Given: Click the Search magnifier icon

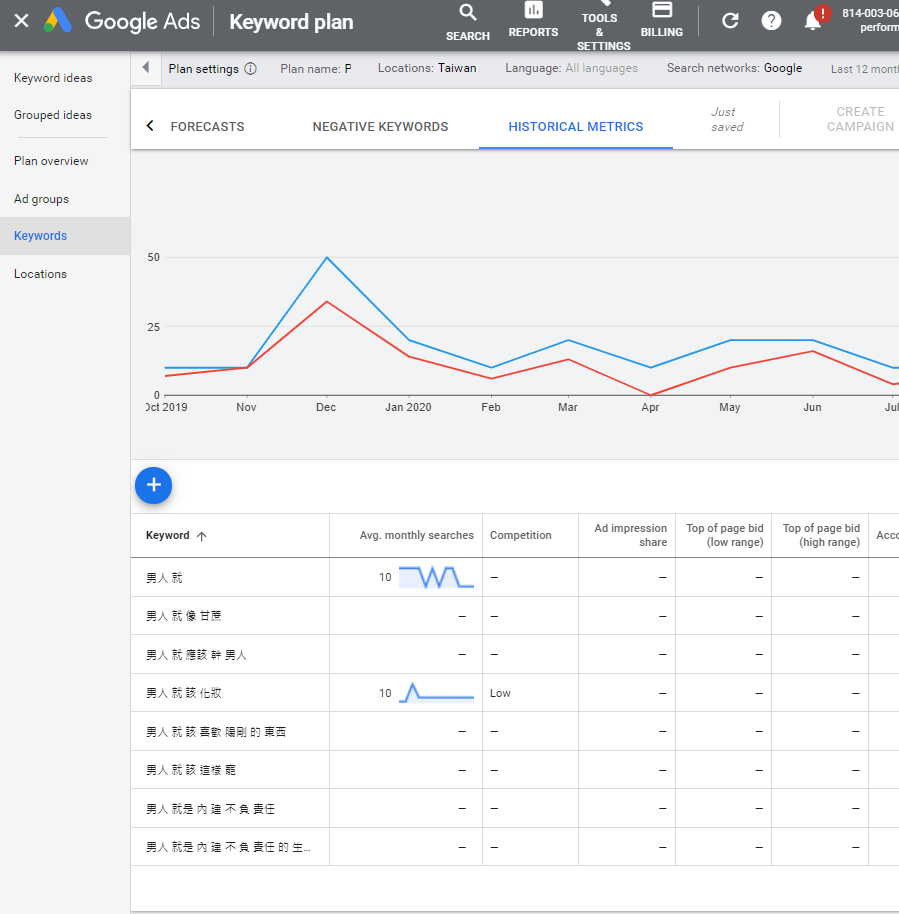Looking at the screenshot, I should [467, 13].
